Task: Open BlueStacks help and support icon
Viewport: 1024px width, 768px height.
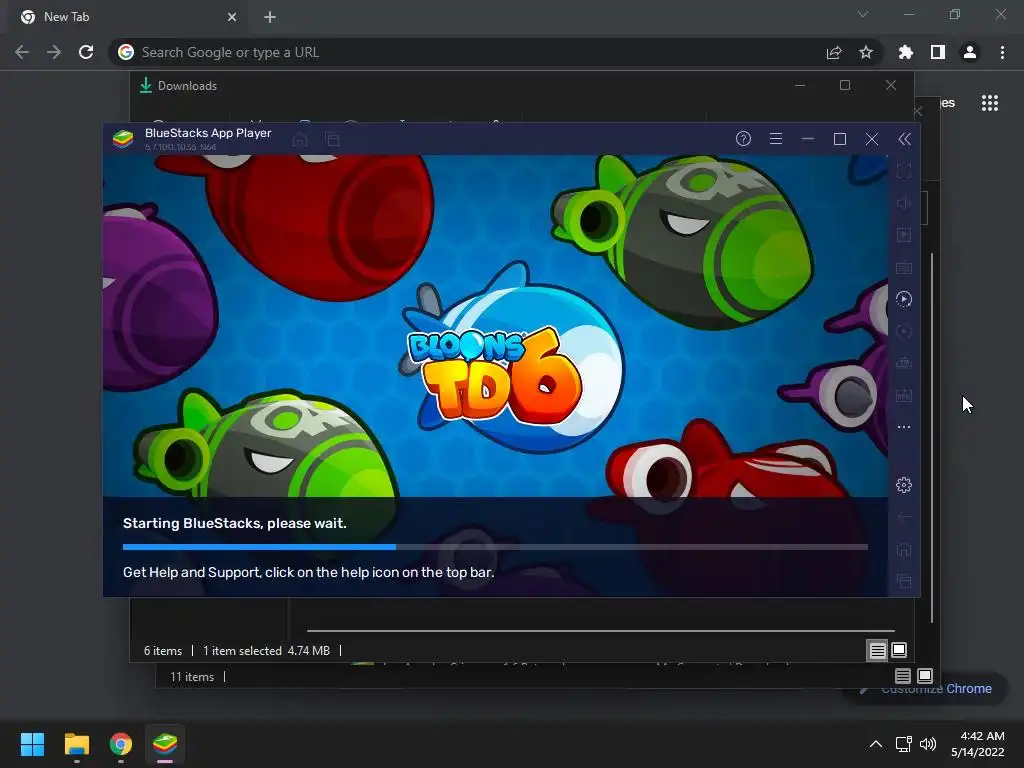Action: click(743, 138)
